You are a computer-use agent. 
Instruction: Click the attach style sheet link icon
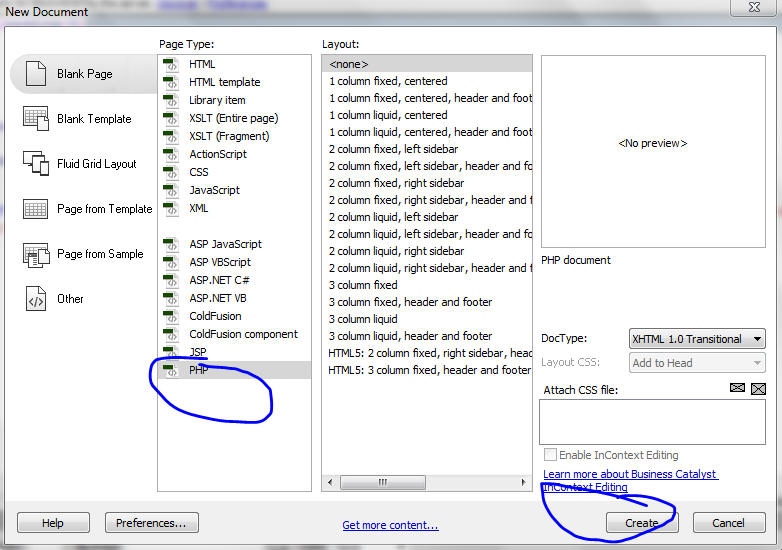pos(737,388)
